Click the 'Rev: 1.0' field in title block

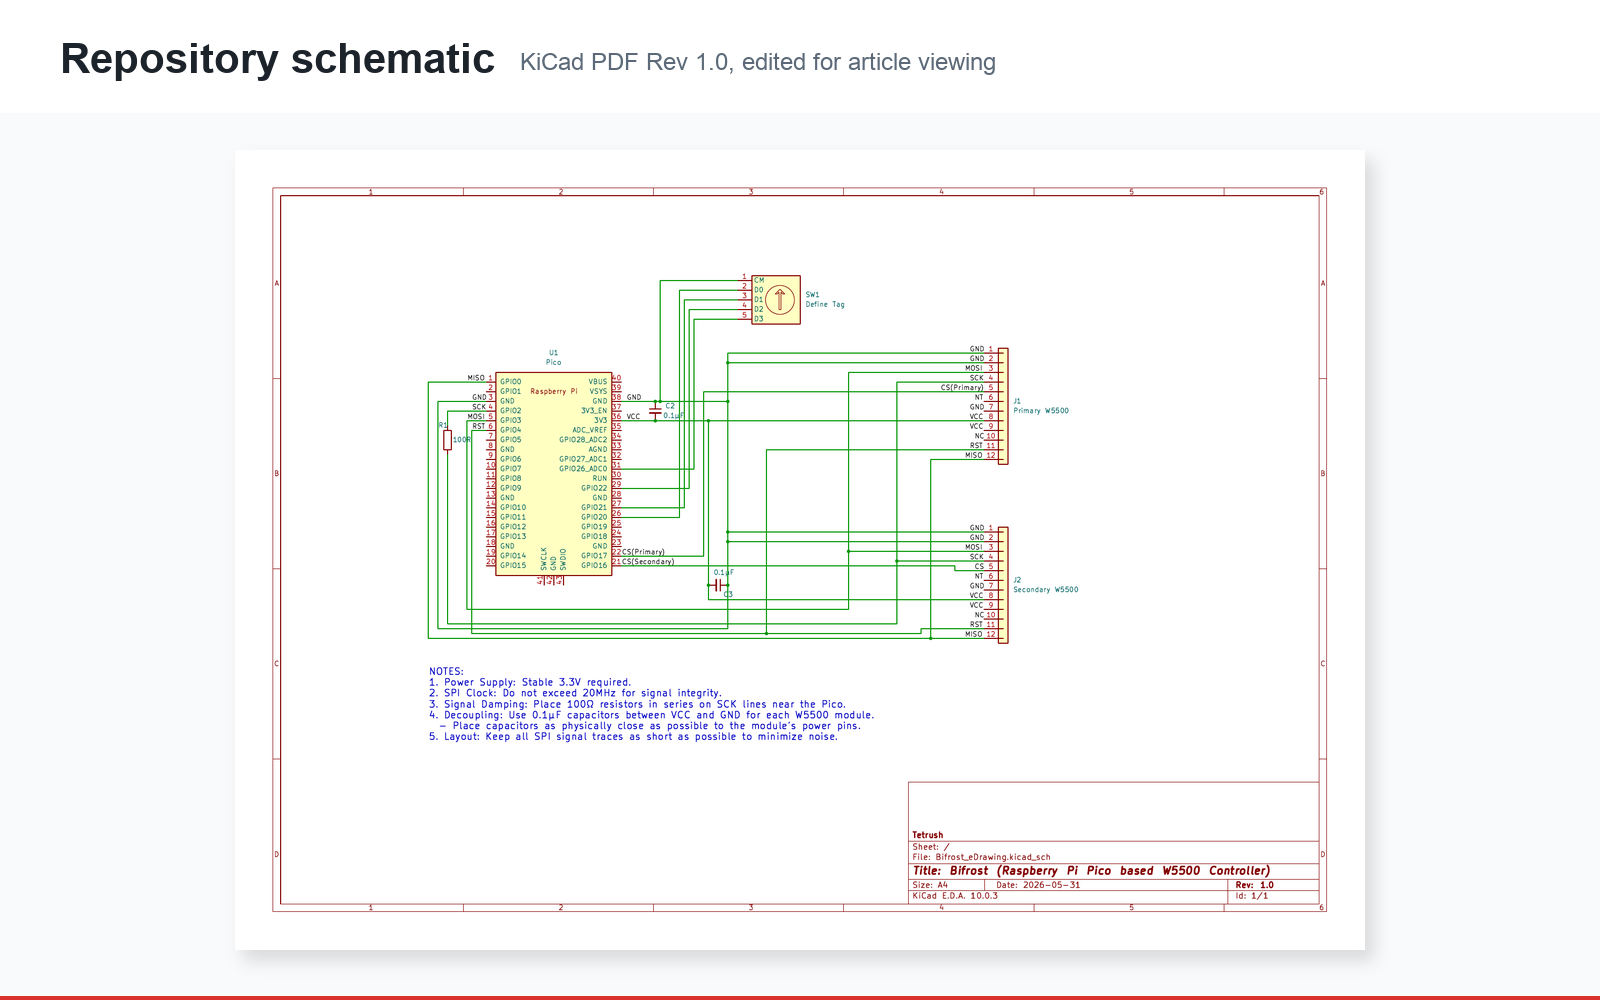(1255, 885)
